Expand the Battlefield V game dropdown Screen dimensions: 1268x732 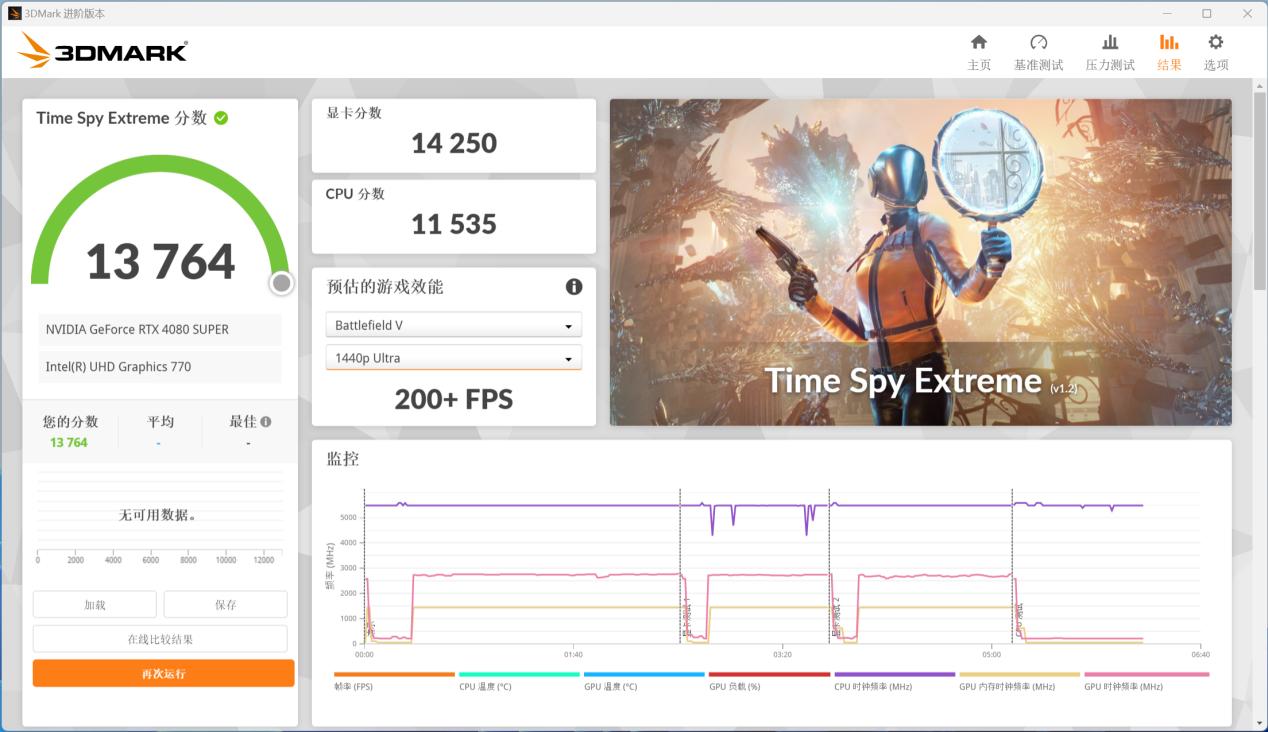click(x=453, y=326)
